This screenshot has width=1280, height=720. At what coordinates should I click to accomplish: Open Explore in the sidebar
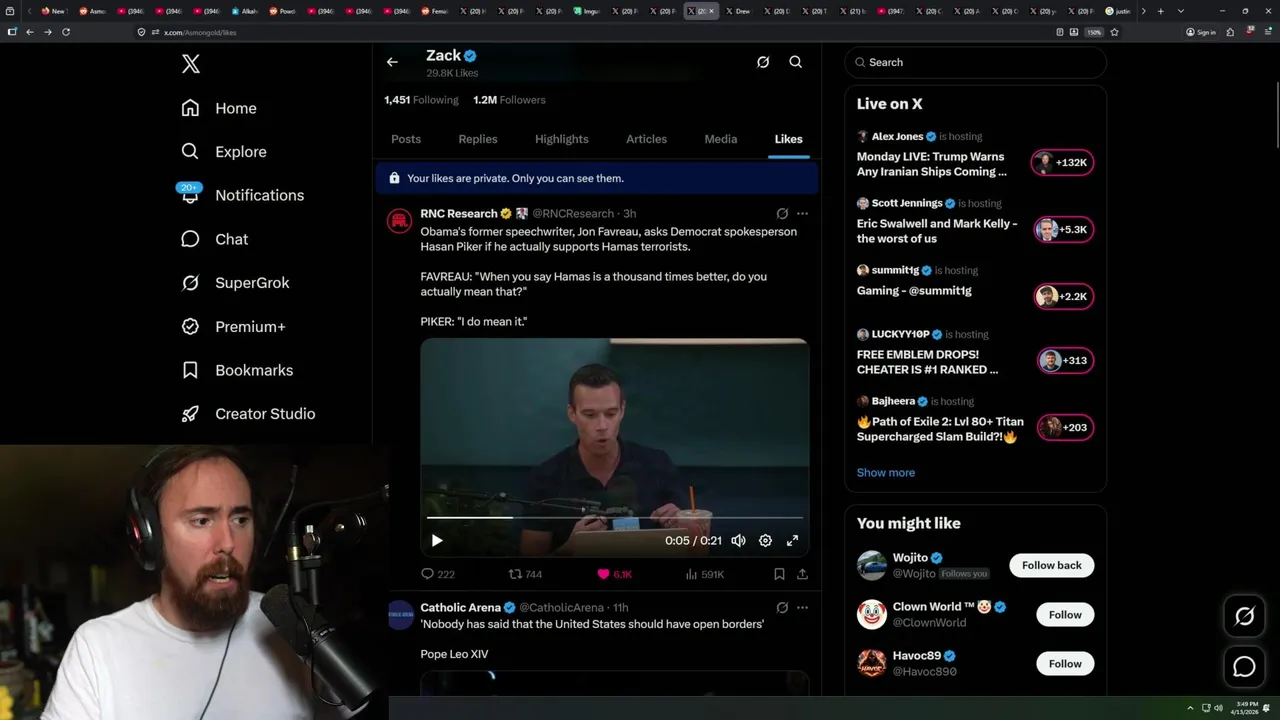coord(224,152)
